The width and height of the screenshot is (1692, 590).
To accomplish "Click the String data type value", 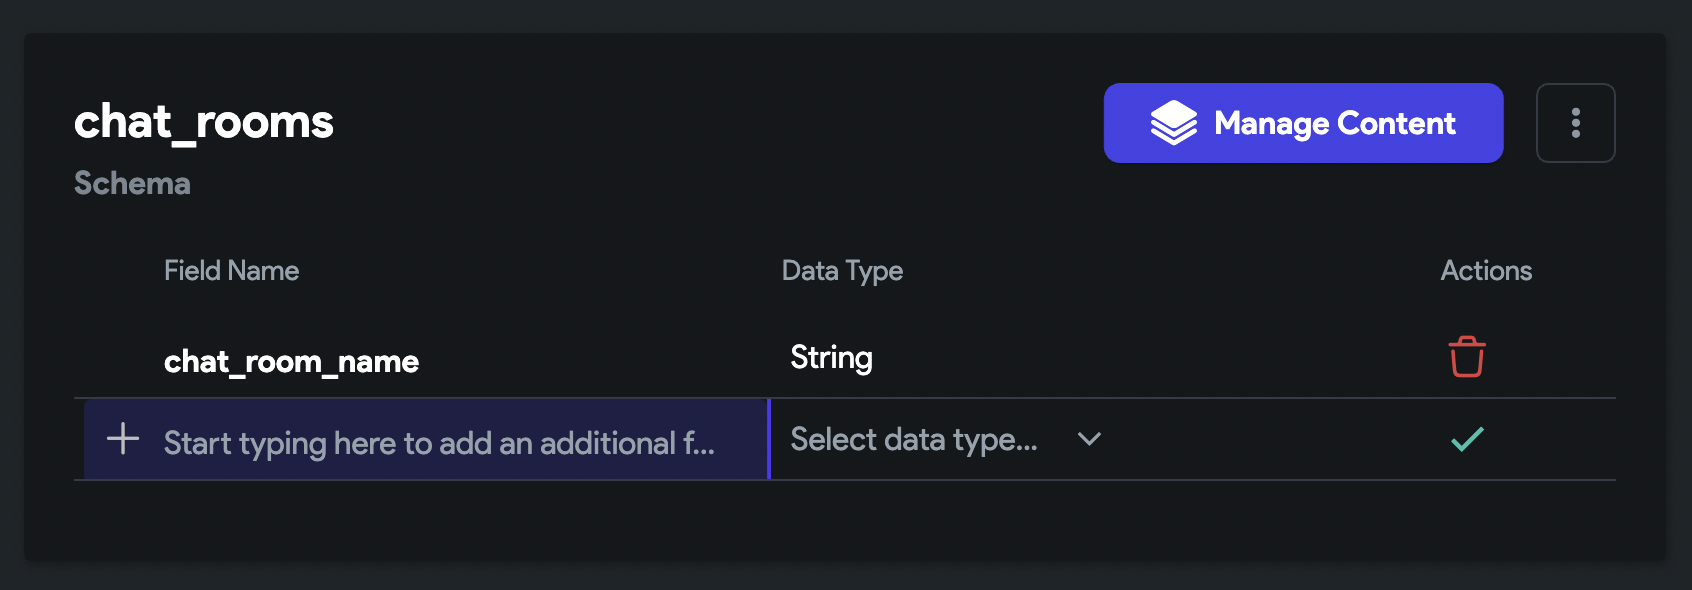I will click(831, 358).
